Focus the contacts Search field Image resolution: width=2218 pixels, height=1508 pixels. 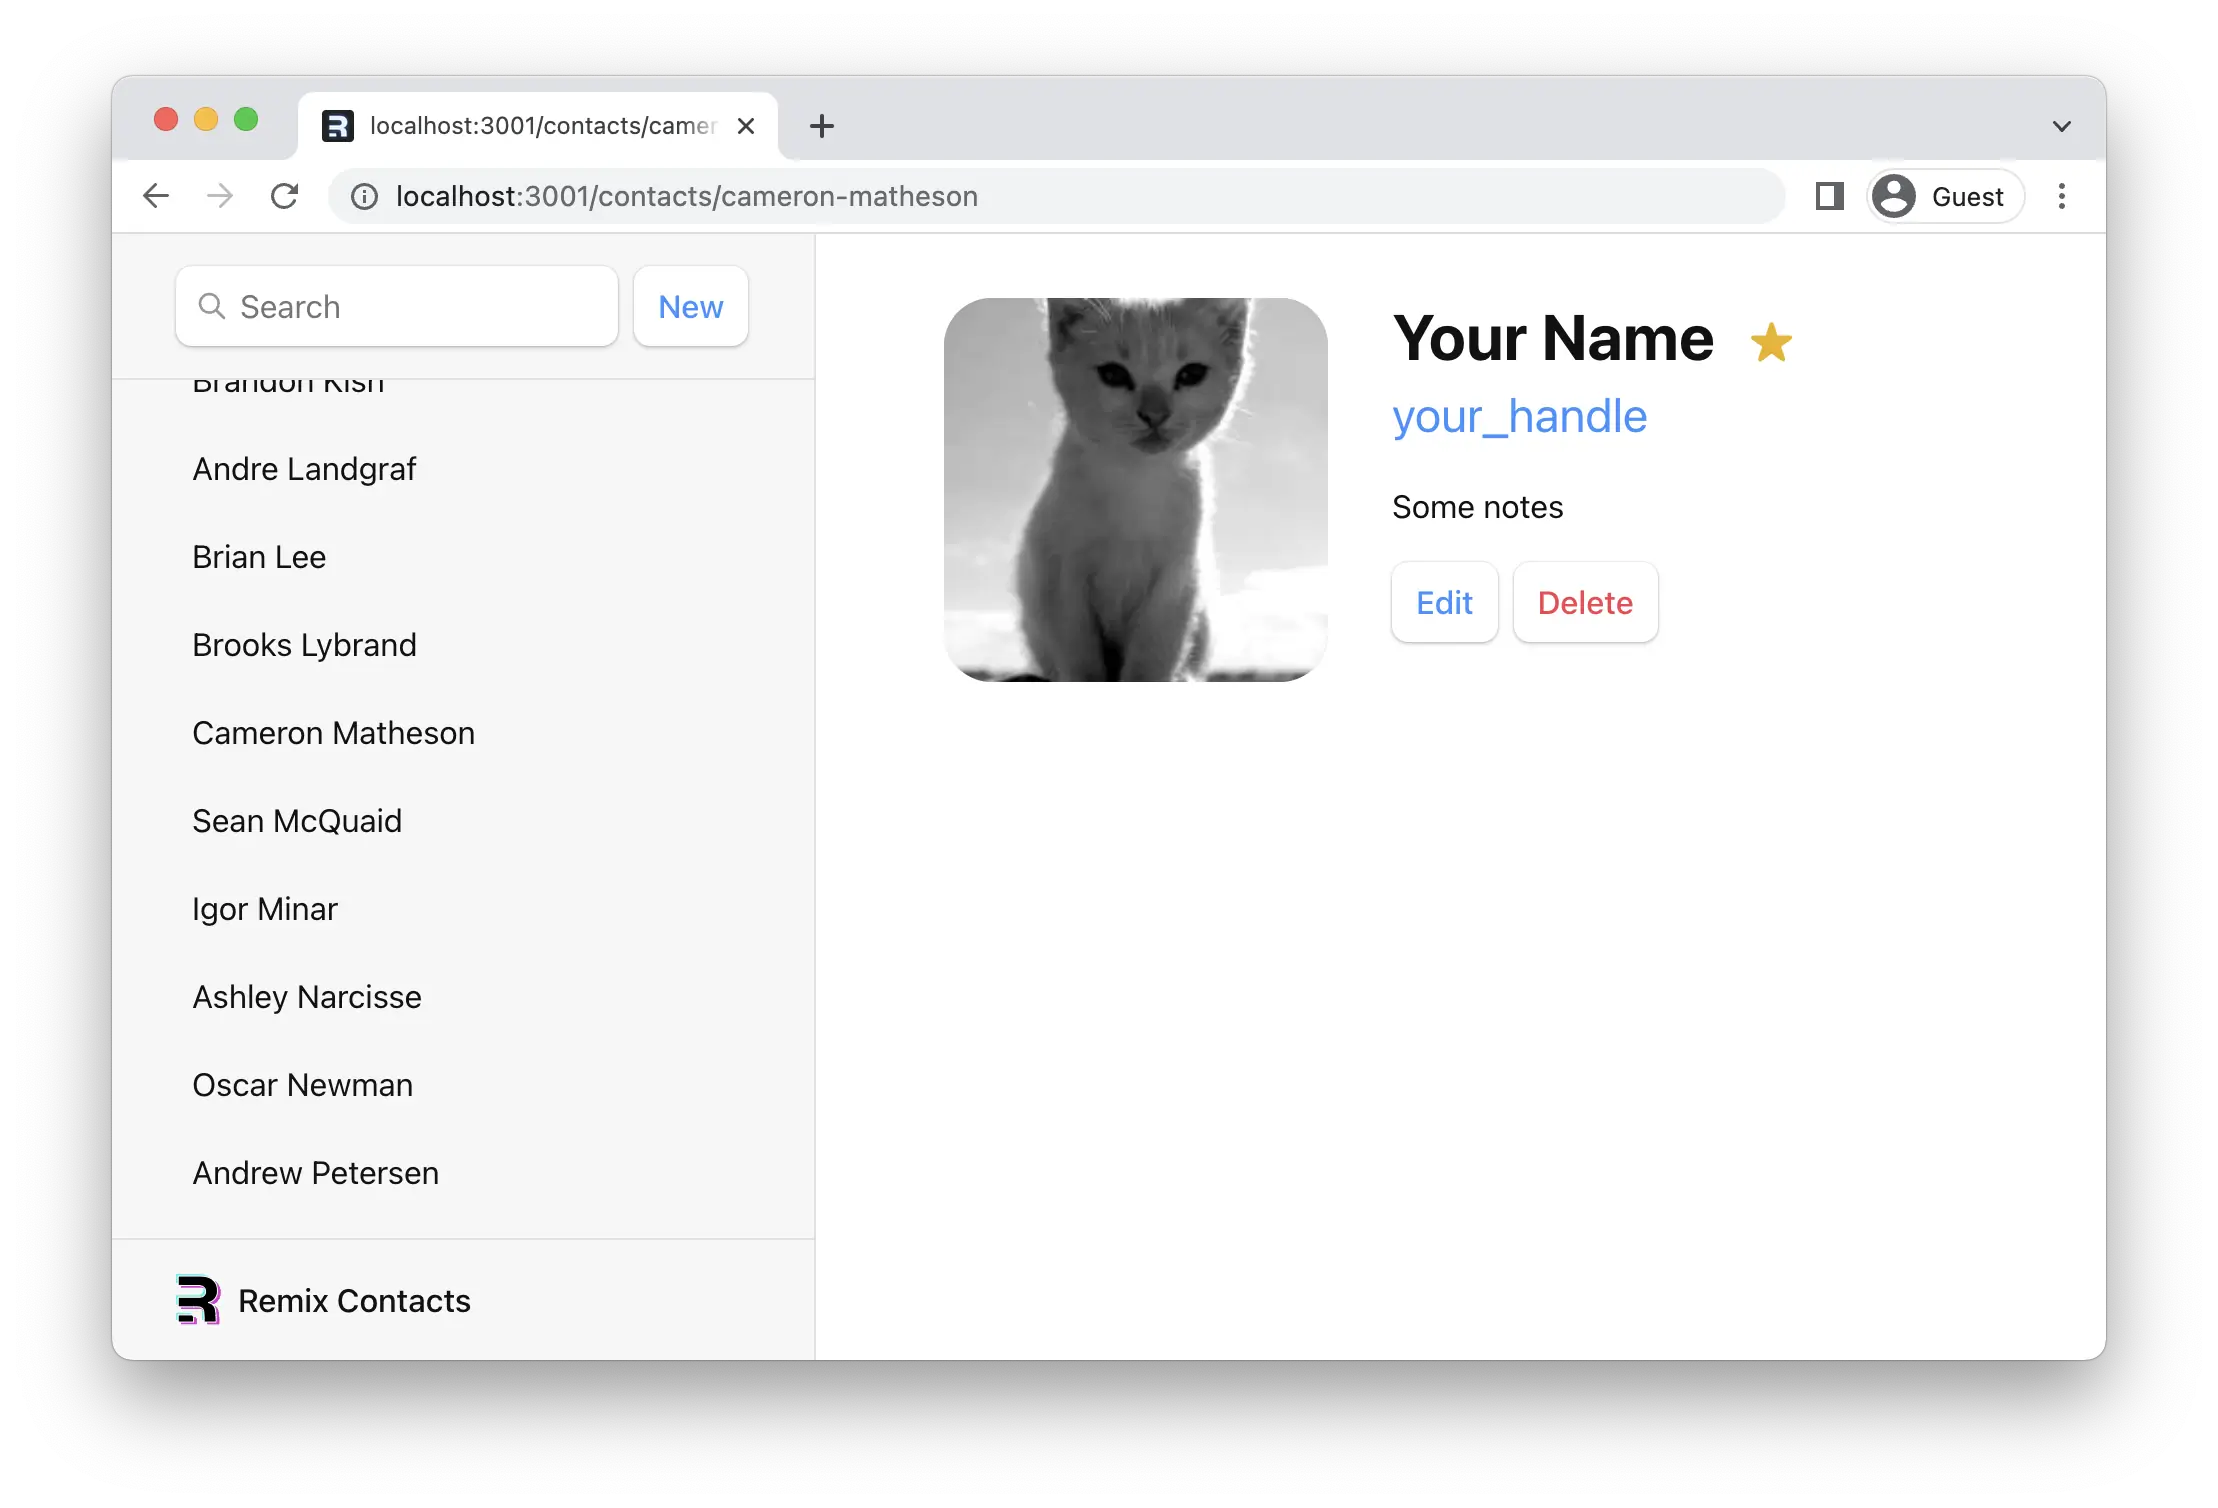tap(397, 306)
